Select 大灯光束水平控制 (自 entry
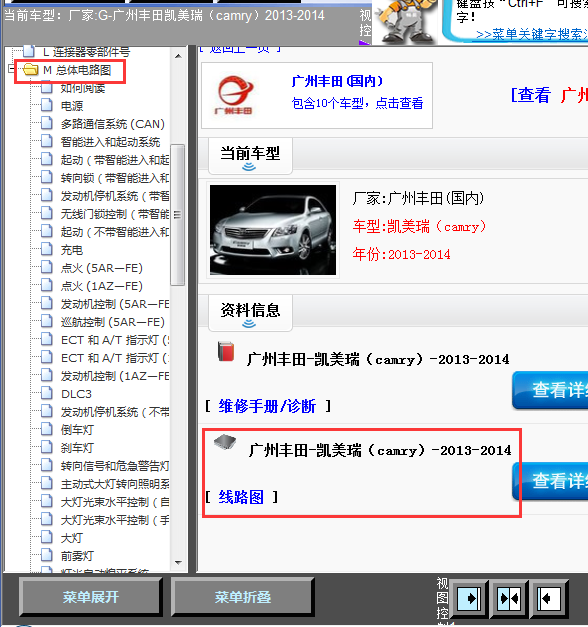 (x=114, y=501)
